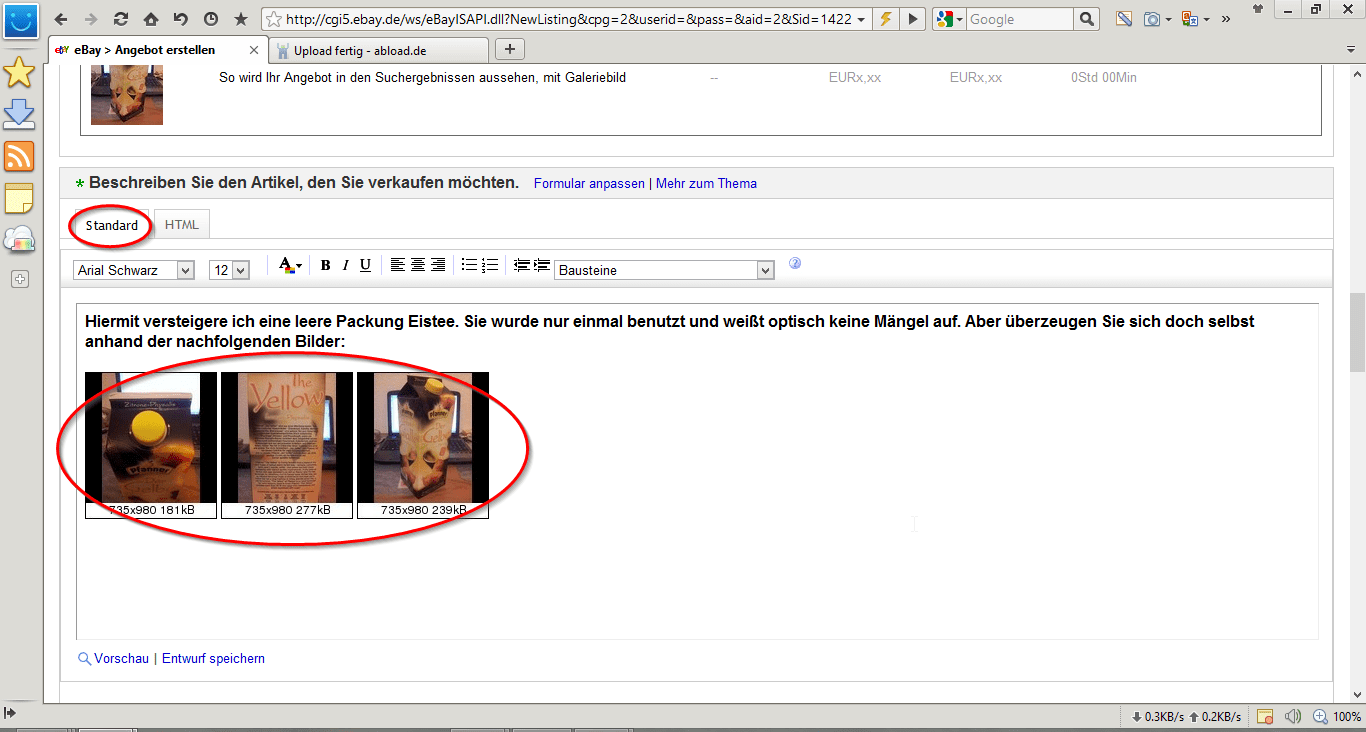Go forward to the next page
Viewport: 1366px width, 732px height.
pos(91,19)
